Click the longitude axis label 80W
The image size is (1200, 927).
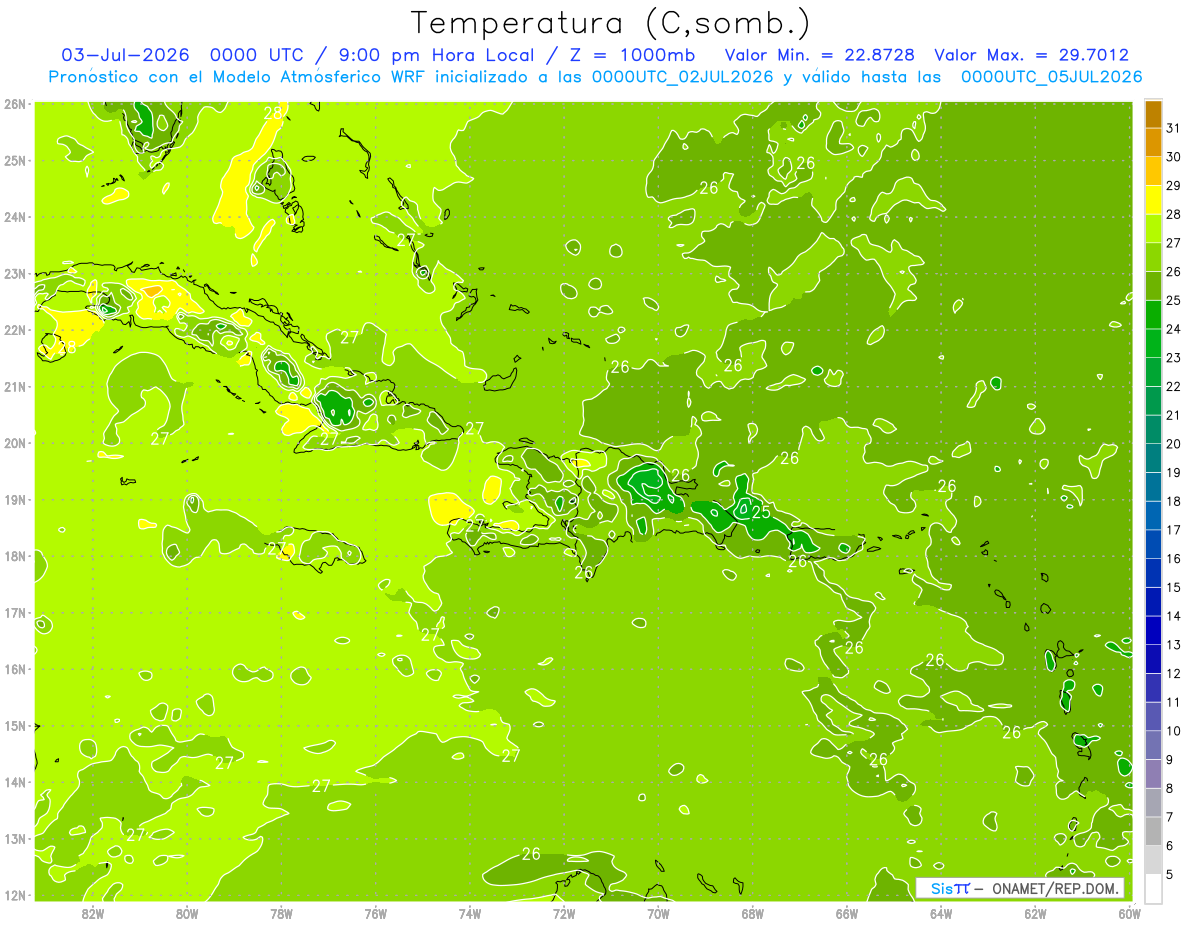(187, 913)
